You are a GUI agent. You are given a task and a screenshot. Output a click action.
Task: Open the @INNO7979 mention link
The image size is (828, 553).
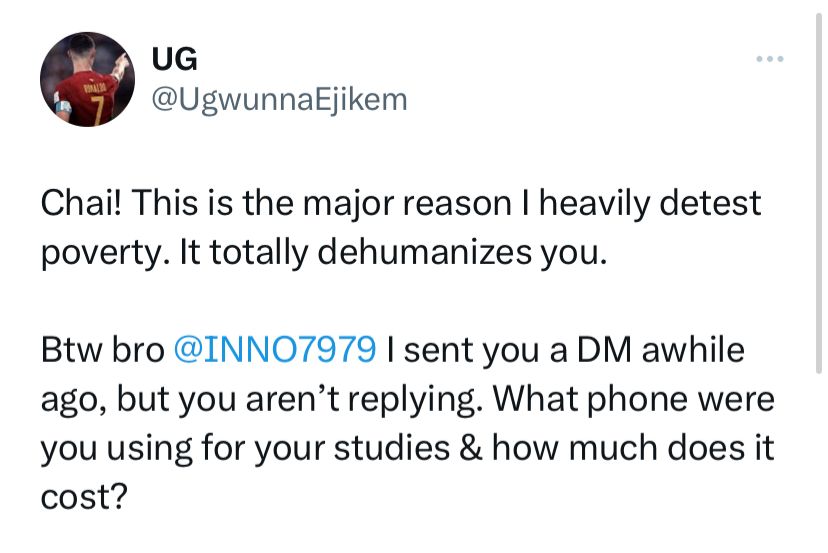tap(276, 350)
